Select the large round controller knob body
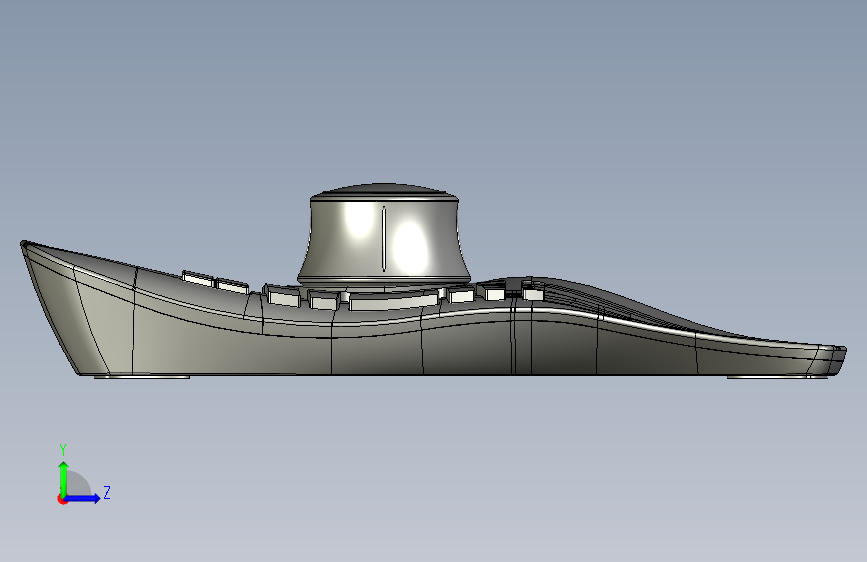Viewport: 867px width, 562px height. pyautogui.click(x=384, y=241)
